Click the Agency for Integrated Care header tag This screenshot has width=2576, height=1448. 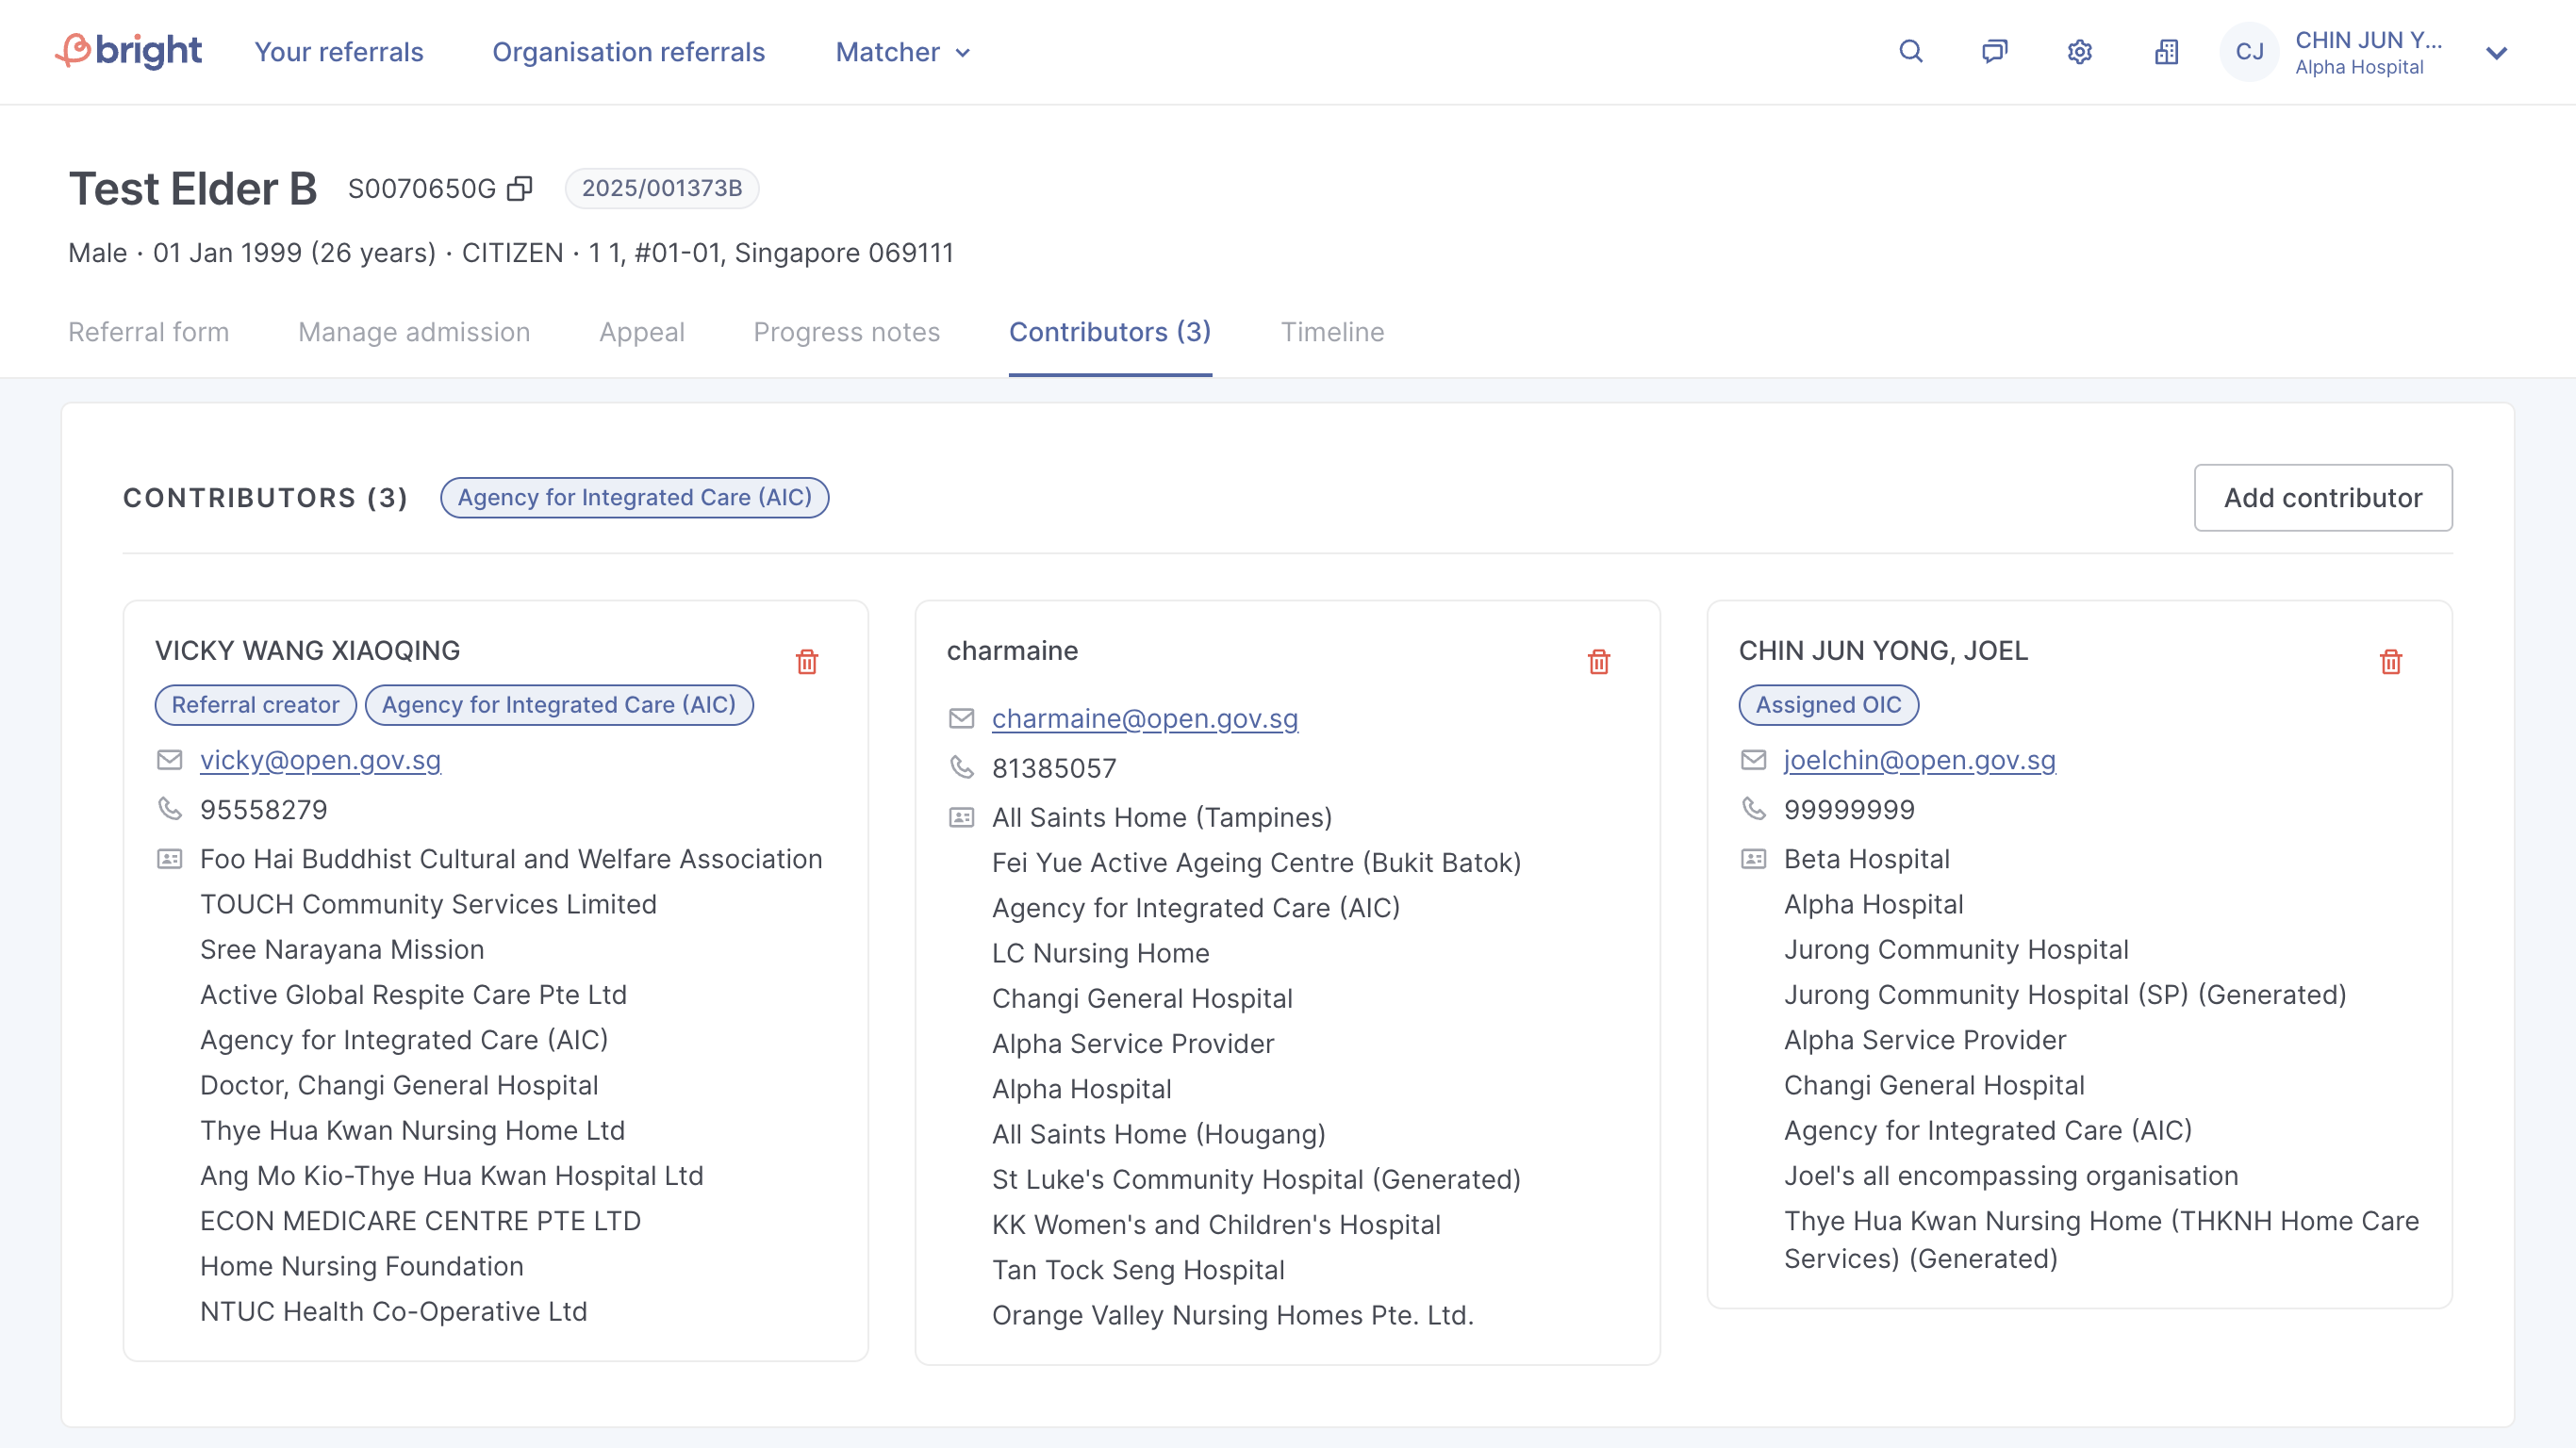point(634,497)
